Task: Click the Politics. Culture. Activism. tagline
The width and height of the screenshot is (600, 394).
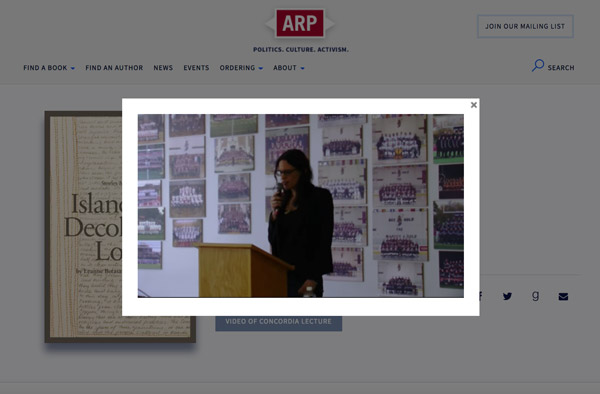Action: 301,49
